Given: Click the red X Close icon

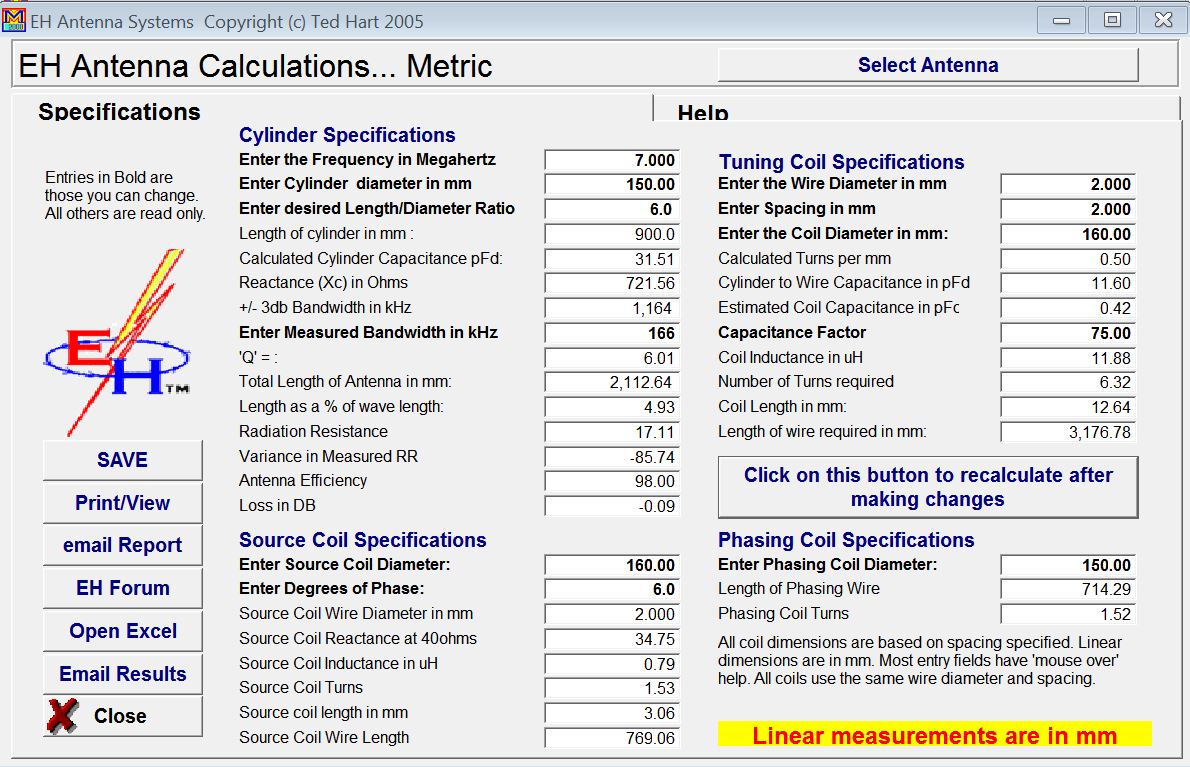Looking at the screenshot, I should (x=62, y=716).
